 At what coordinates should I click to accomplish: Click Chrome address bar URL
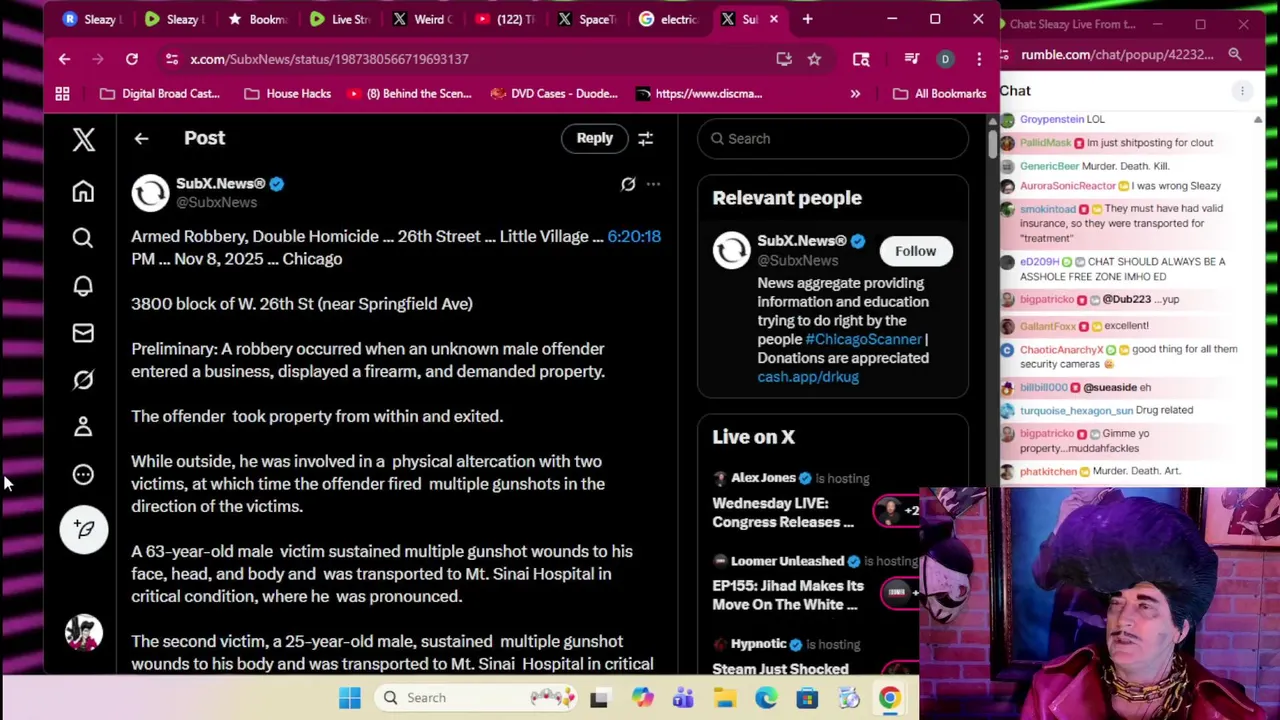(x=329, y=59)
